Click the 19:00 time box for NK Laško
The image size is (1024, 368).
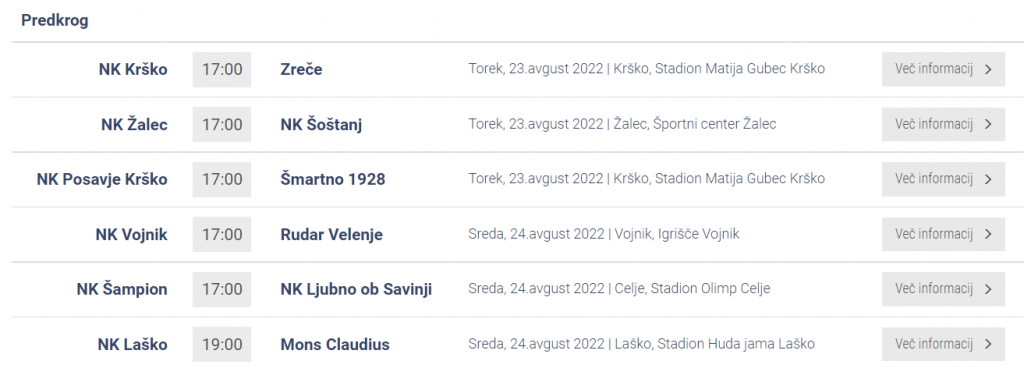pyautogui.click(x=221, y=344)
